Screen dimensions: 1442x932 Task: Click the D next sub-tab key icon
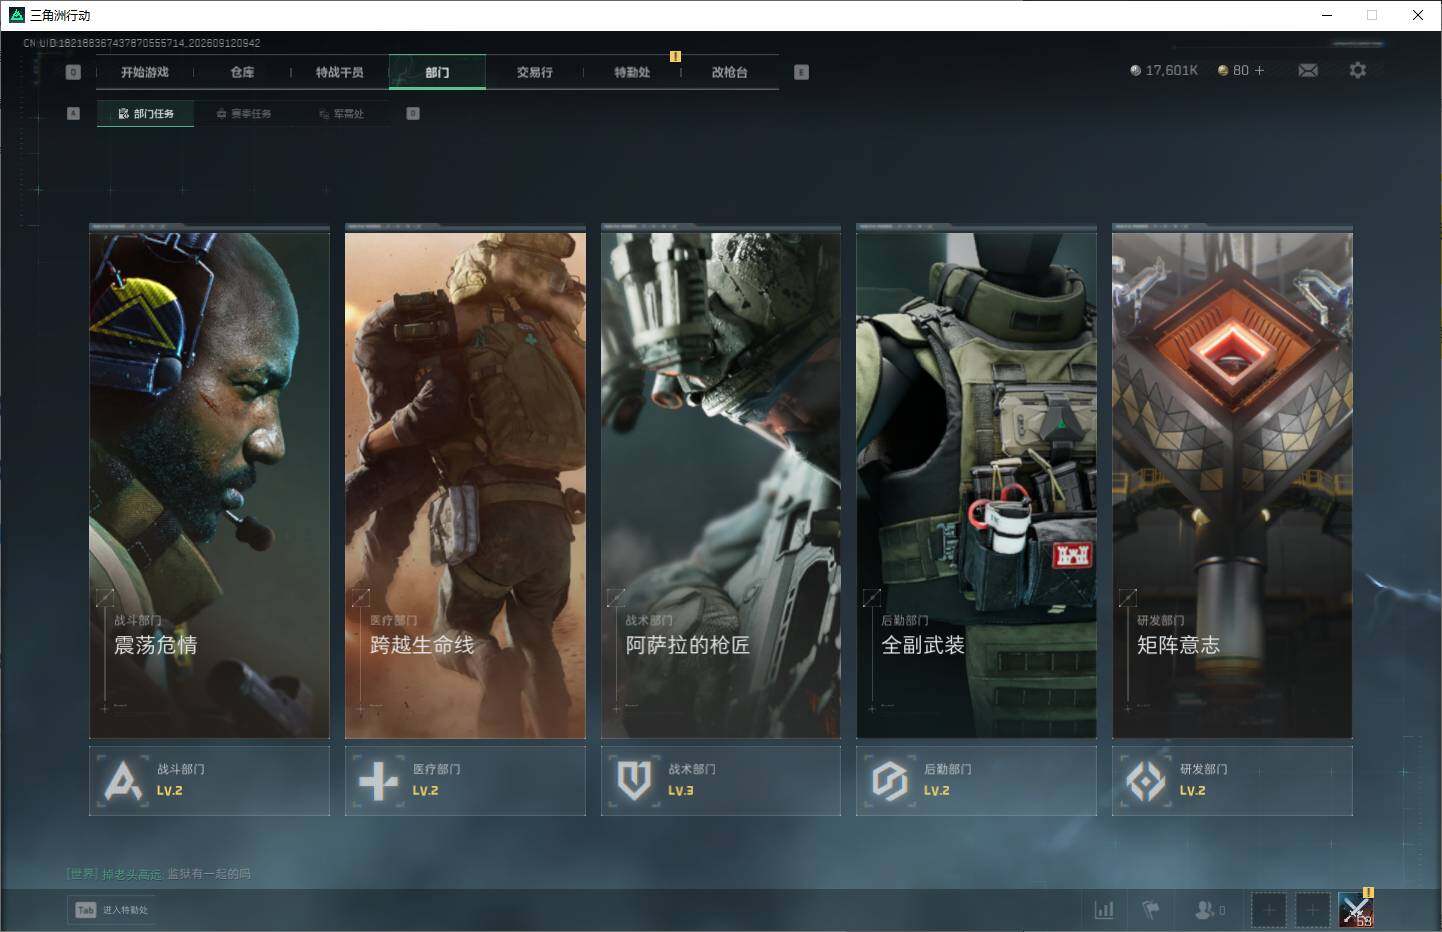point(413,113)
